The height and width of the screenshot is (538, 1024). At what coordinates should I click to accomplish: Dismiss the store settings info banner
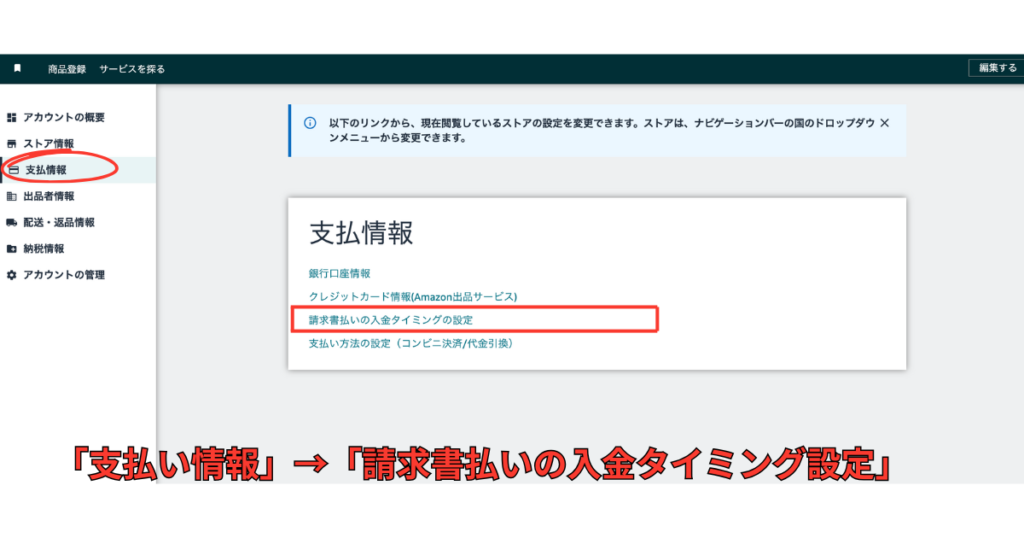pos(884,123)
